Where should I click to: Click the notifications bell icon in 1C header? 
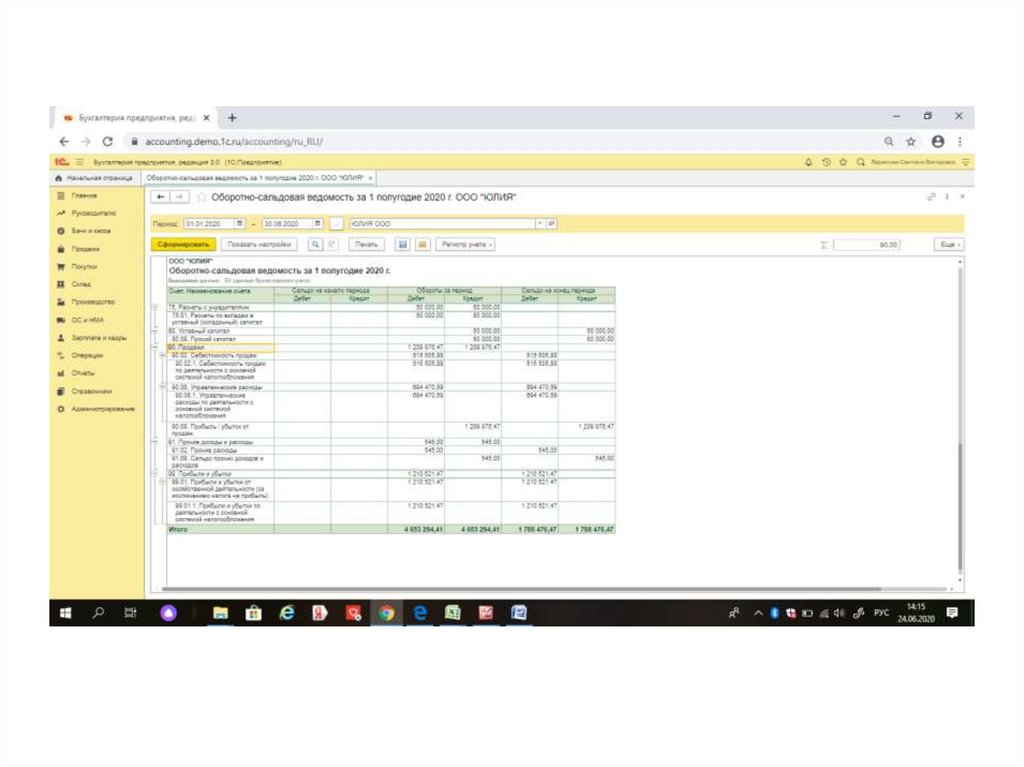click(809, 162)
